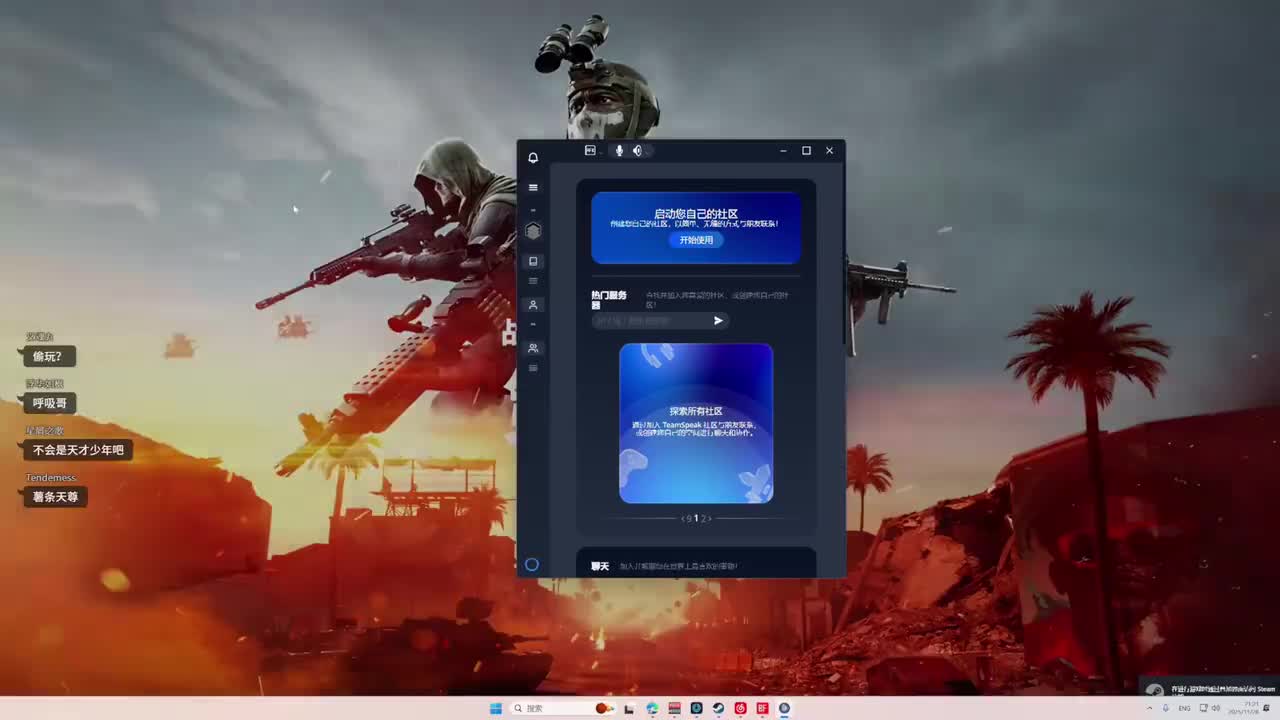Click the blue circle status icon
1280x720 pixels.
tap(532, 564)
